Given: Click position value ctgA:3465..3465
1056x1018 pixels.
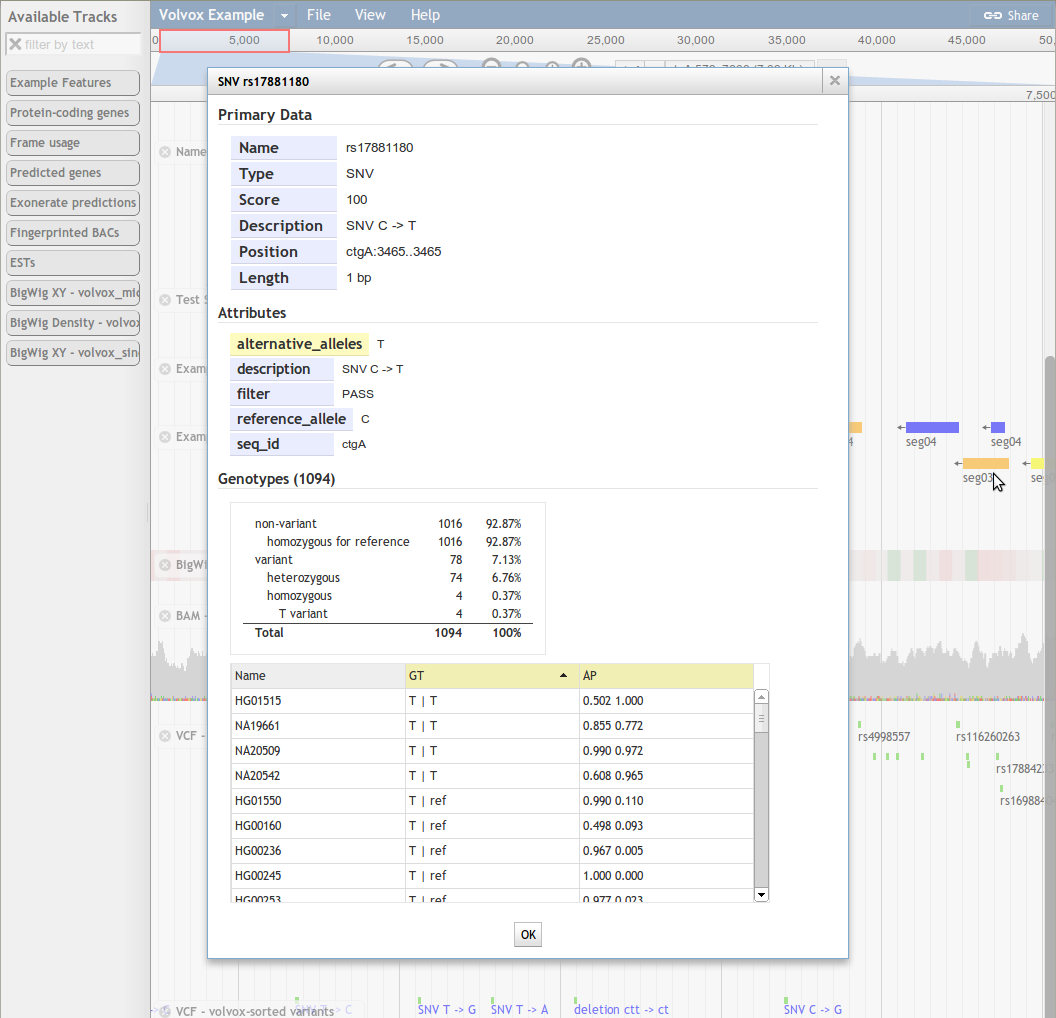Looking at the screenshot, I should [x=393, y=252].
